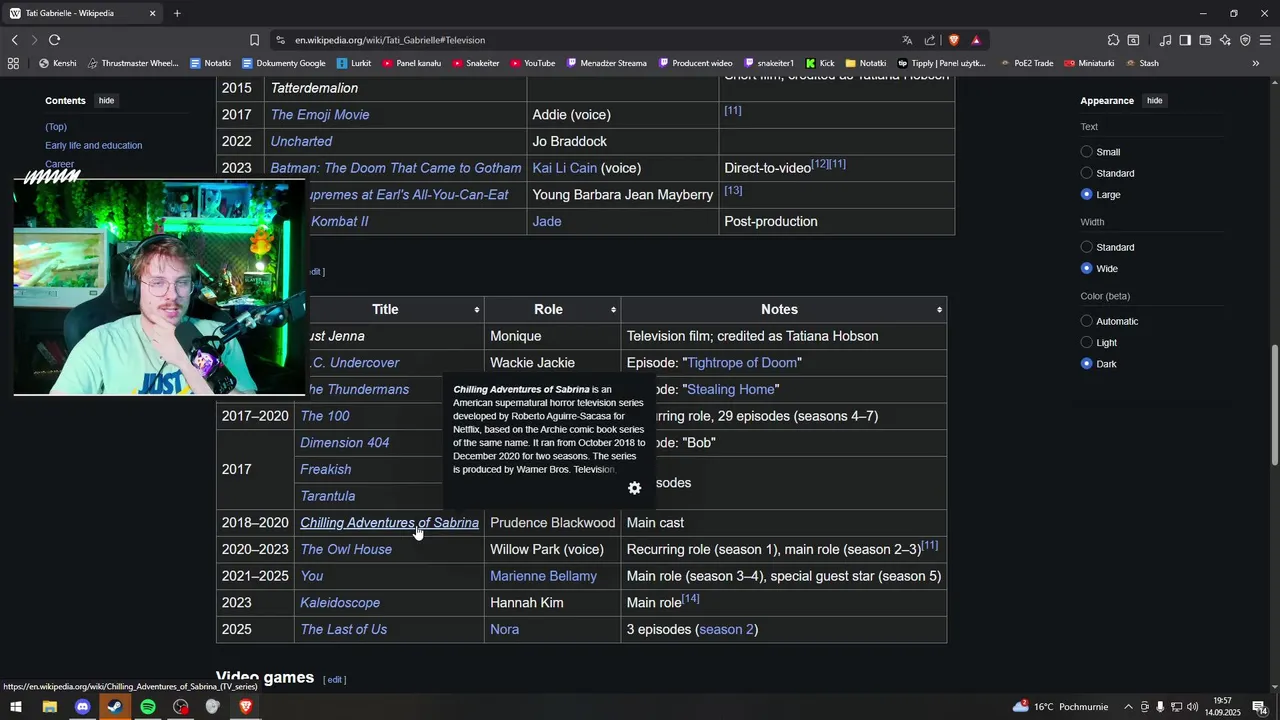Open the Marienne Bellamy role link

(x=543, y=577)
